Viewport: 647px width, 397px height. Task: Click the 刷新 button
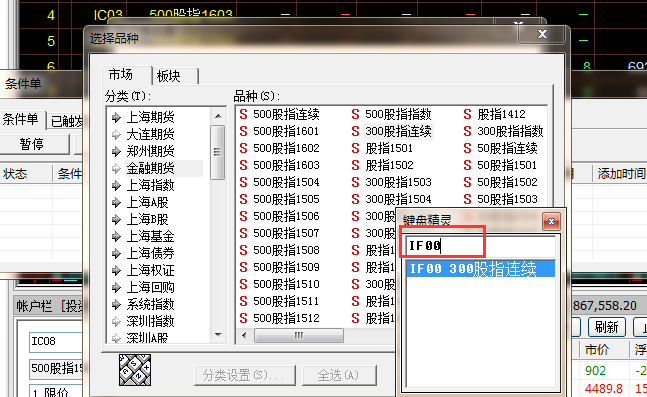[x=607, y=327]
